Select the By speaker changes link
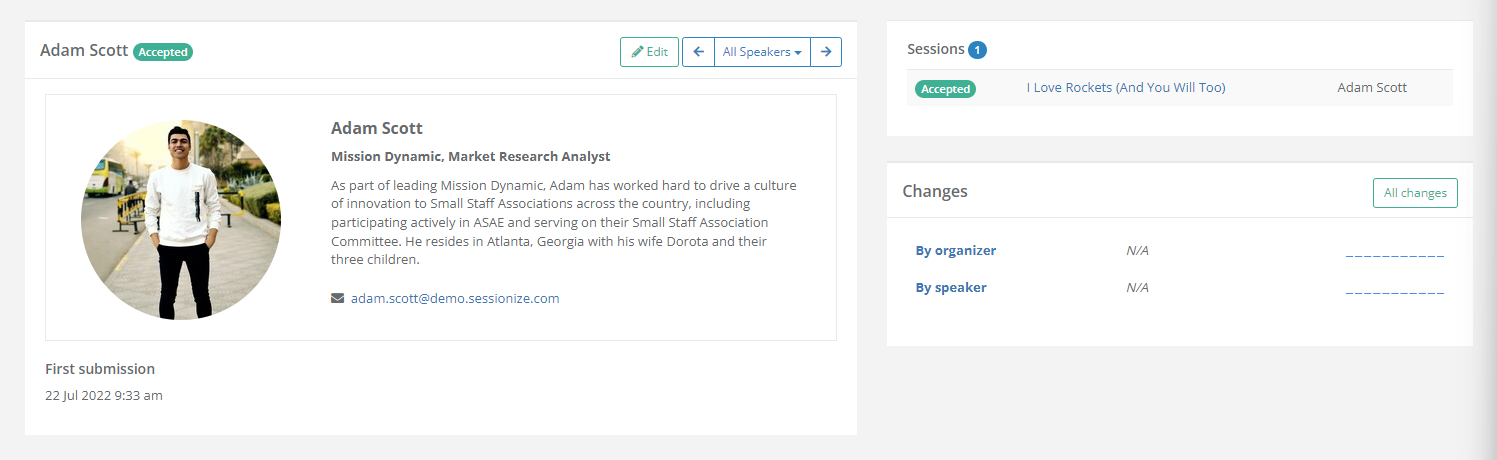1497x460 pixels. [x=951, y=288]
